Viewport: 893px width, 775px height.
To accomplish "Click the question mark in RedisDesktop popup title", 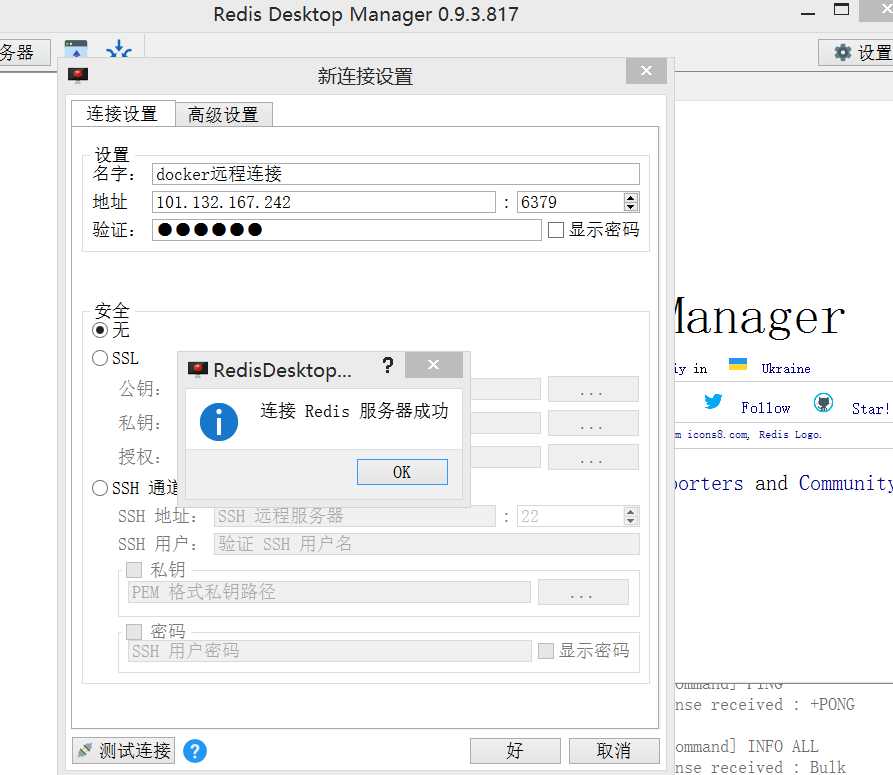I will tap(387, 365).
